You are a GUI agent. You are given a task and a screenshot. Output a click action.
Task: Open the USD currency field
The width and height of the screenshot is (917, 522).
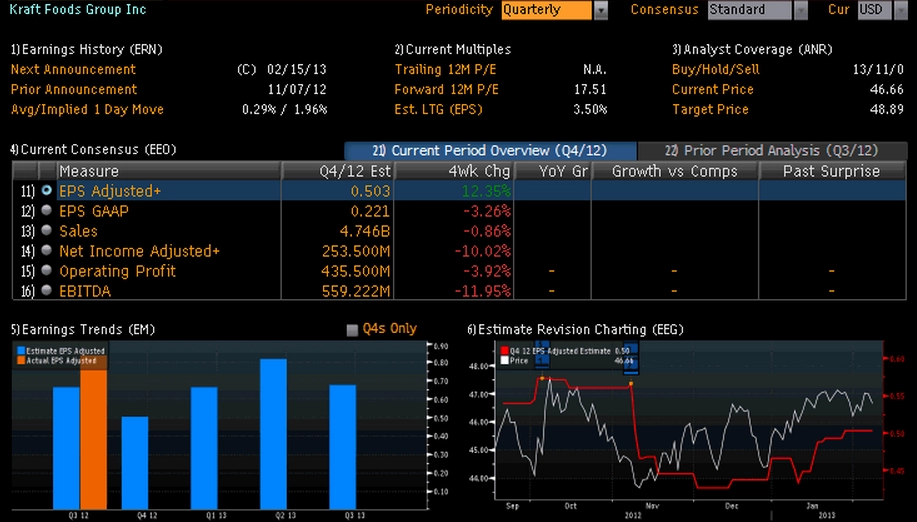pyautogui.click(x=874, y=10)
